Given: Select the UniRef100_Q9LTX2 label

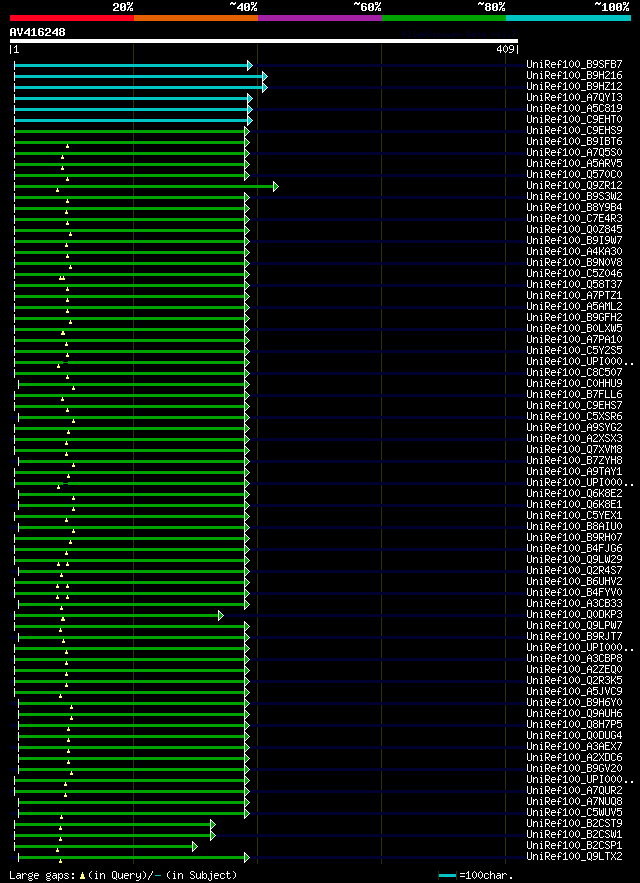Looking at the screenshot, I should (574, 856).
